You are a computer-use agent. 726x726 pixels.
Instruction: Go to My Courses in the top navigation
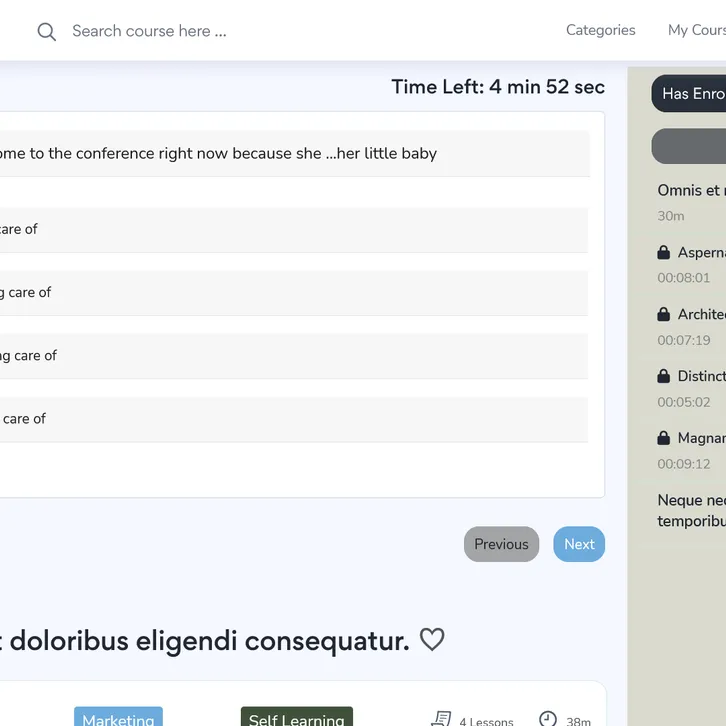click(696, 30)
